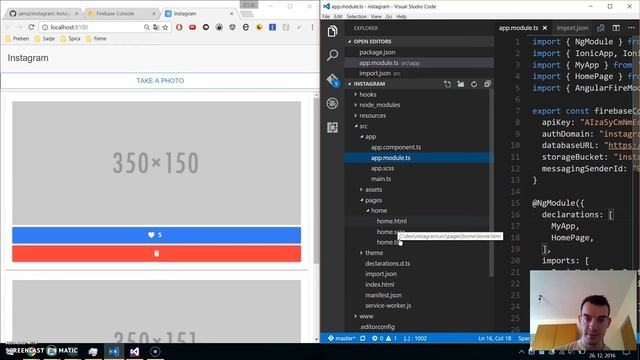Click the bookmark star in Chrome address bar
Image resolution: width=640 pixels, height=360 pixels.
(165, 27)
